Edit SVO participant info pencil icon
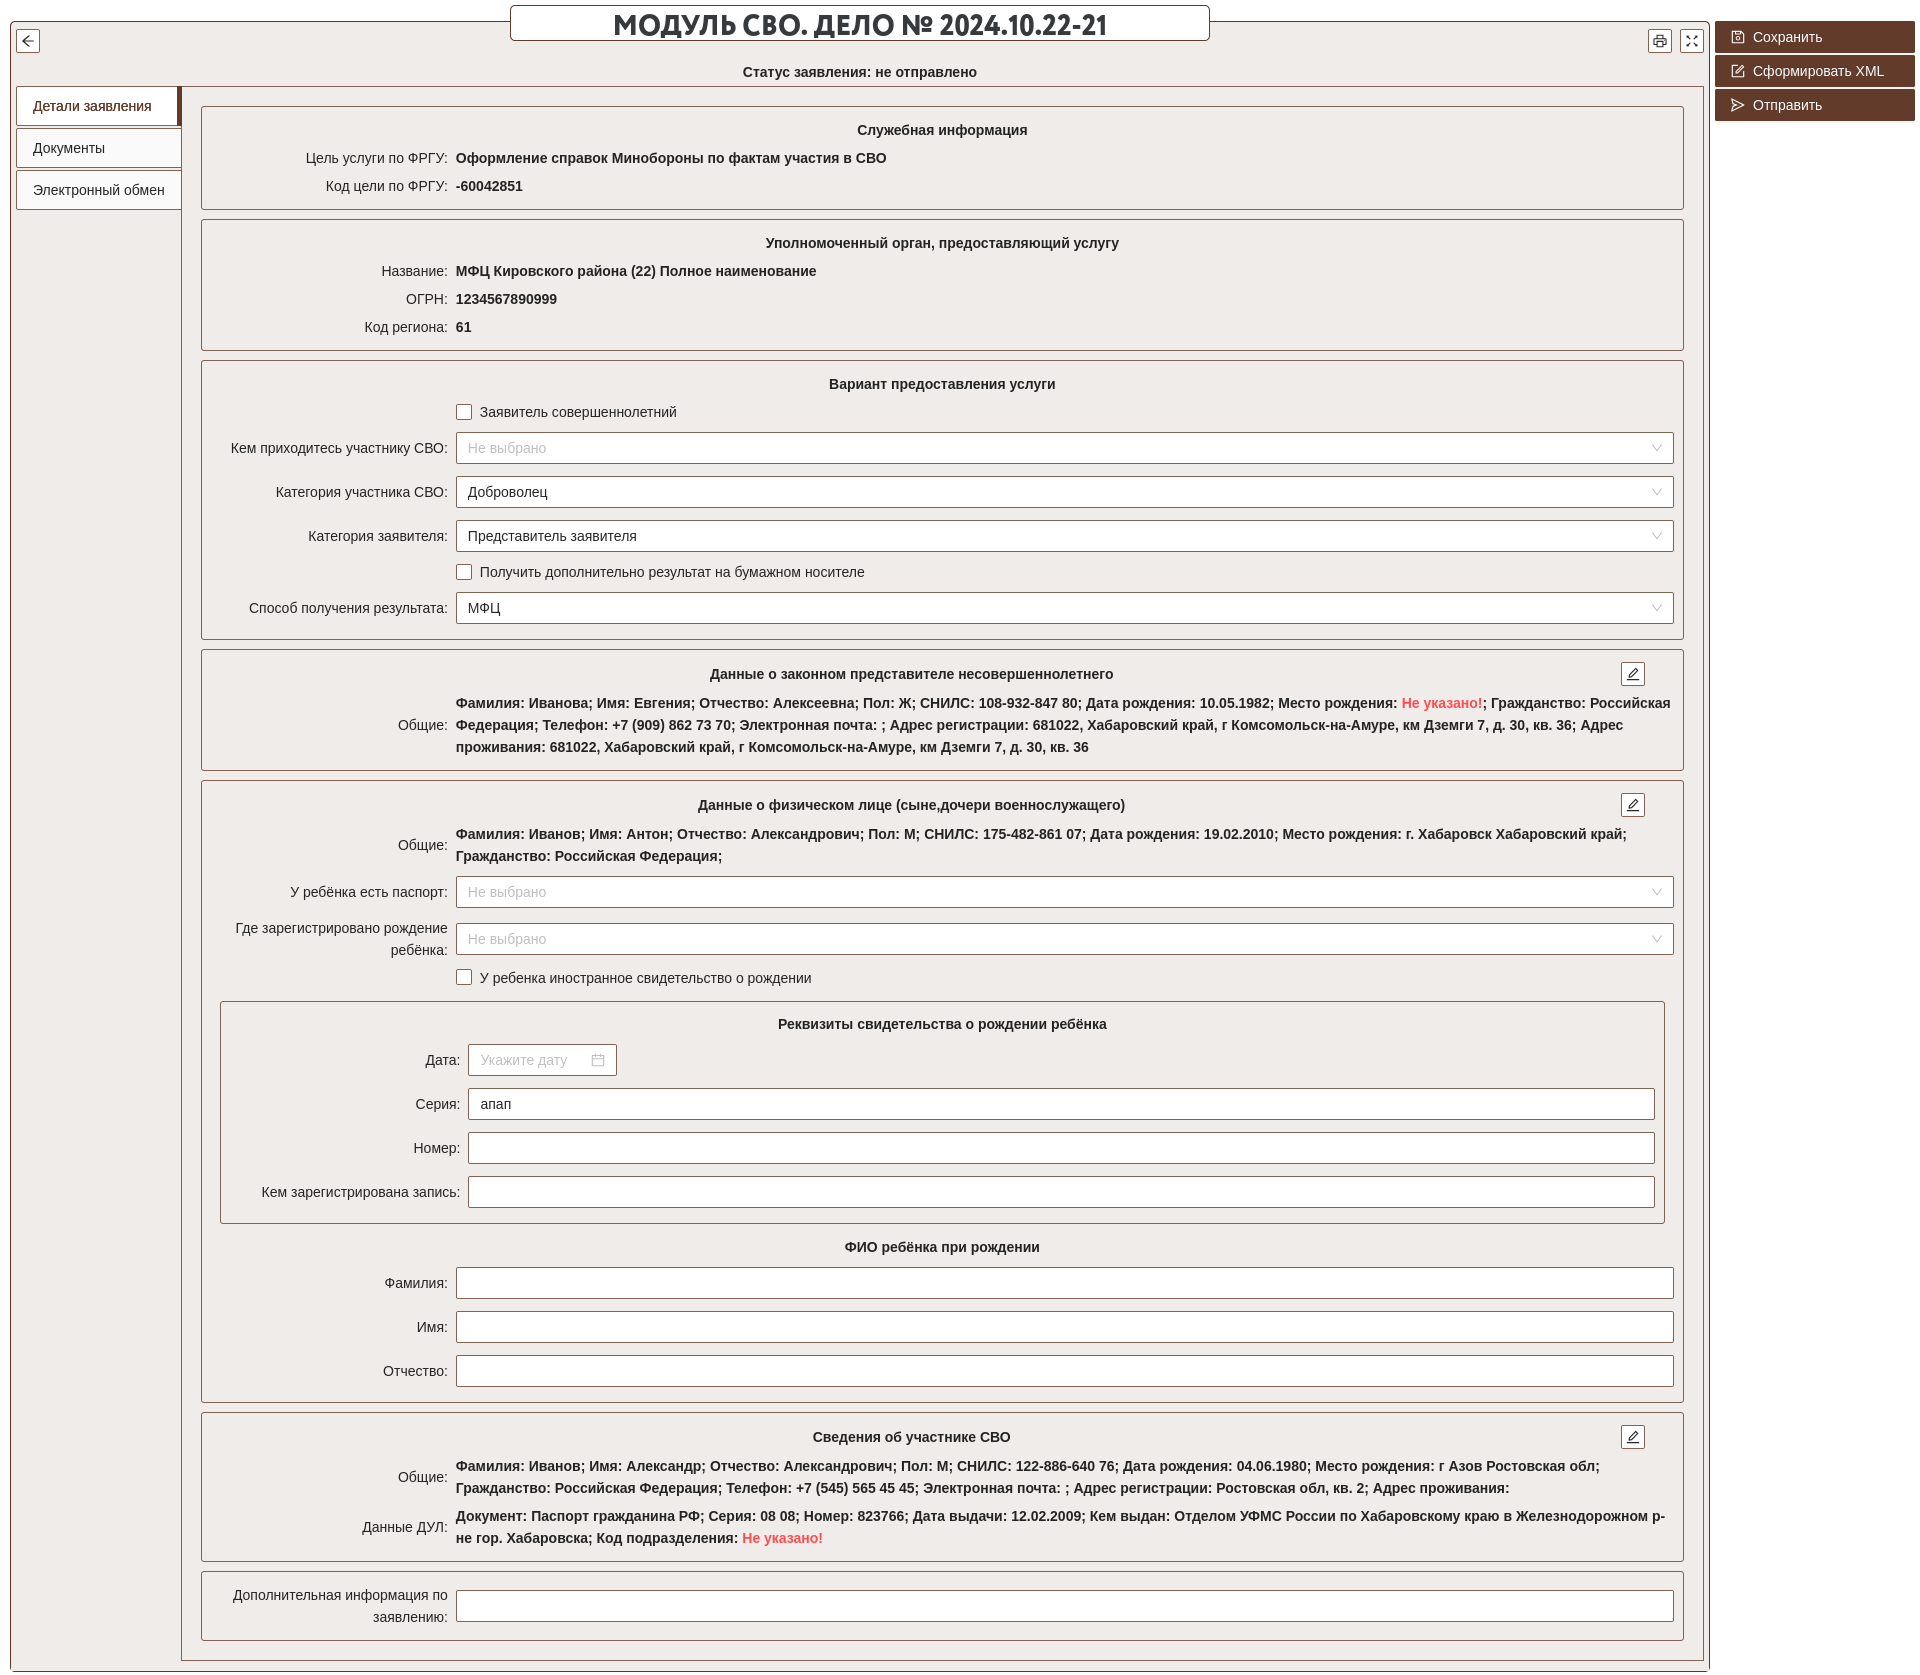 pos(1633,1437)
